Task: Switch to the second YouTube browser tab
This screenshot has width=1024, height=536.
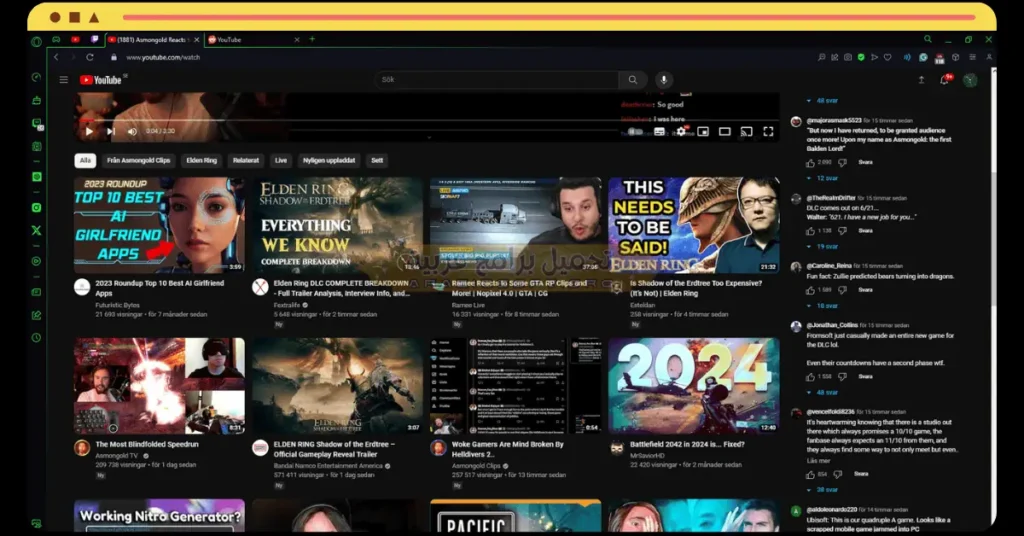Action: 228,39
